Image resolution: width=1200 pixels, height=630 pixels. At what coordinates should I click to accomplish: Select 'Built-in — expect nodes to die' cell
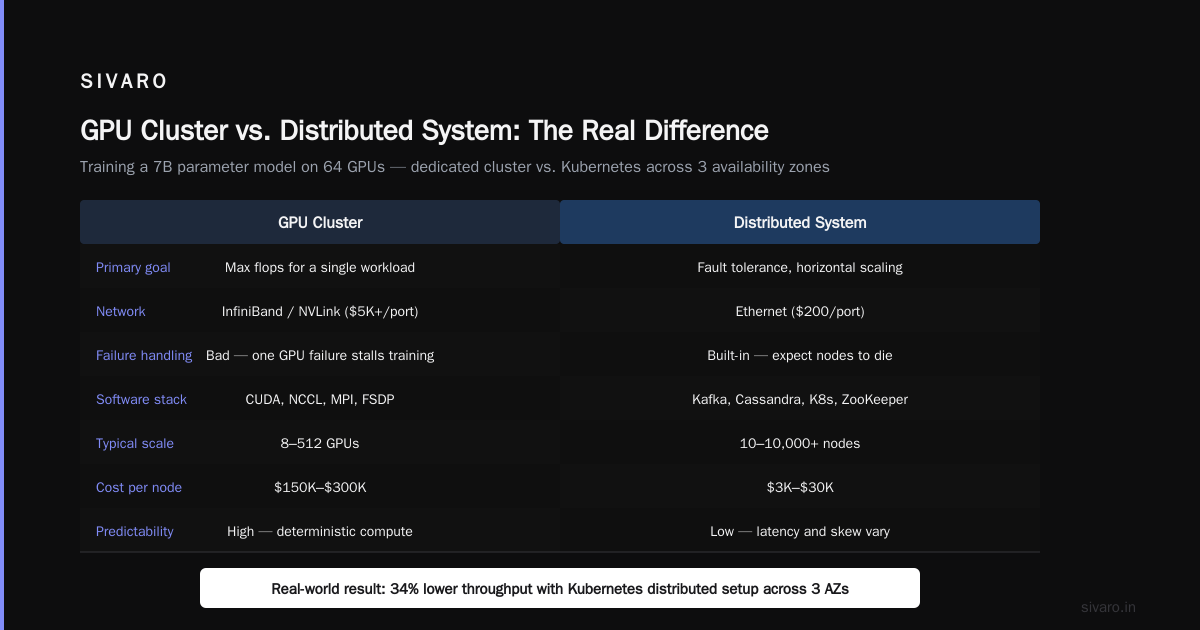(x=800, y=355)
